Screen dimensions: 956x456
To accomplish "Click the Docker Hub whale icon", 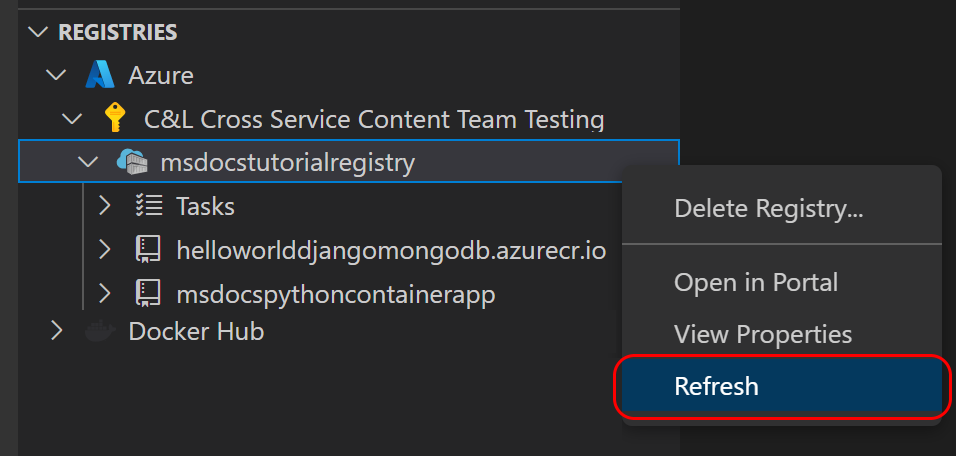I will pyautogui.click(x=100, y=331).
